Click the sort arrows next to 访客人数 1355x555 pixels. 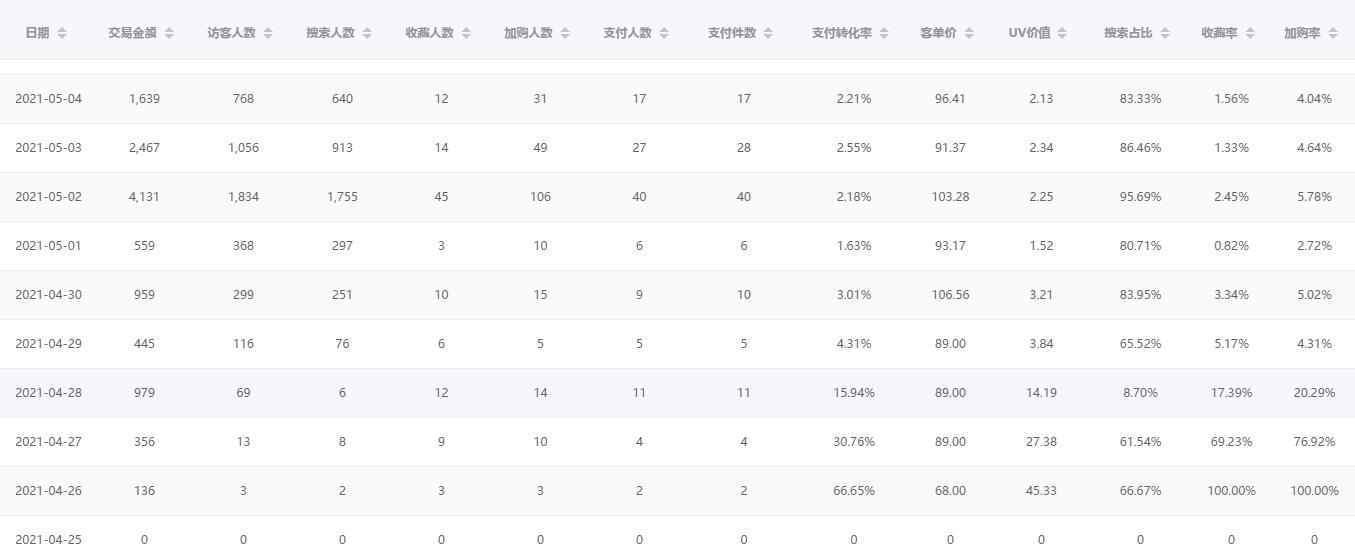tap(268, 33)
